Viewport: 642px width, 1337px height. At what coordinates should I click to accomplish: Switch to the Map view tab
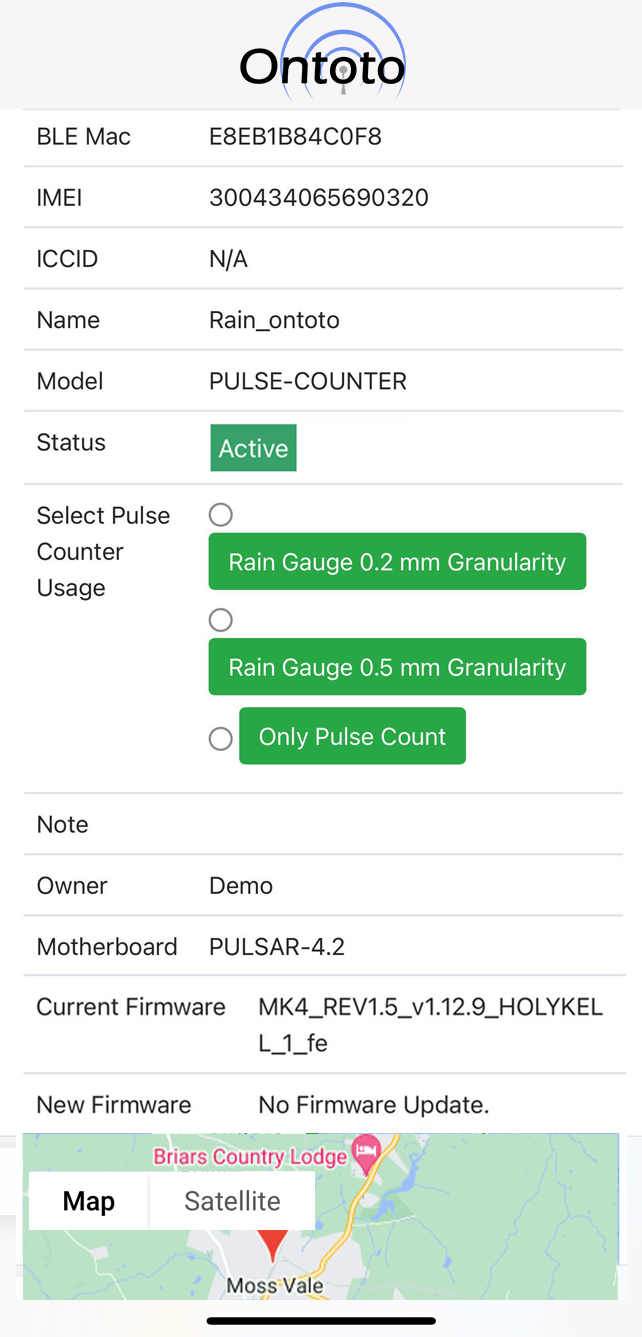click(88, 1200)
